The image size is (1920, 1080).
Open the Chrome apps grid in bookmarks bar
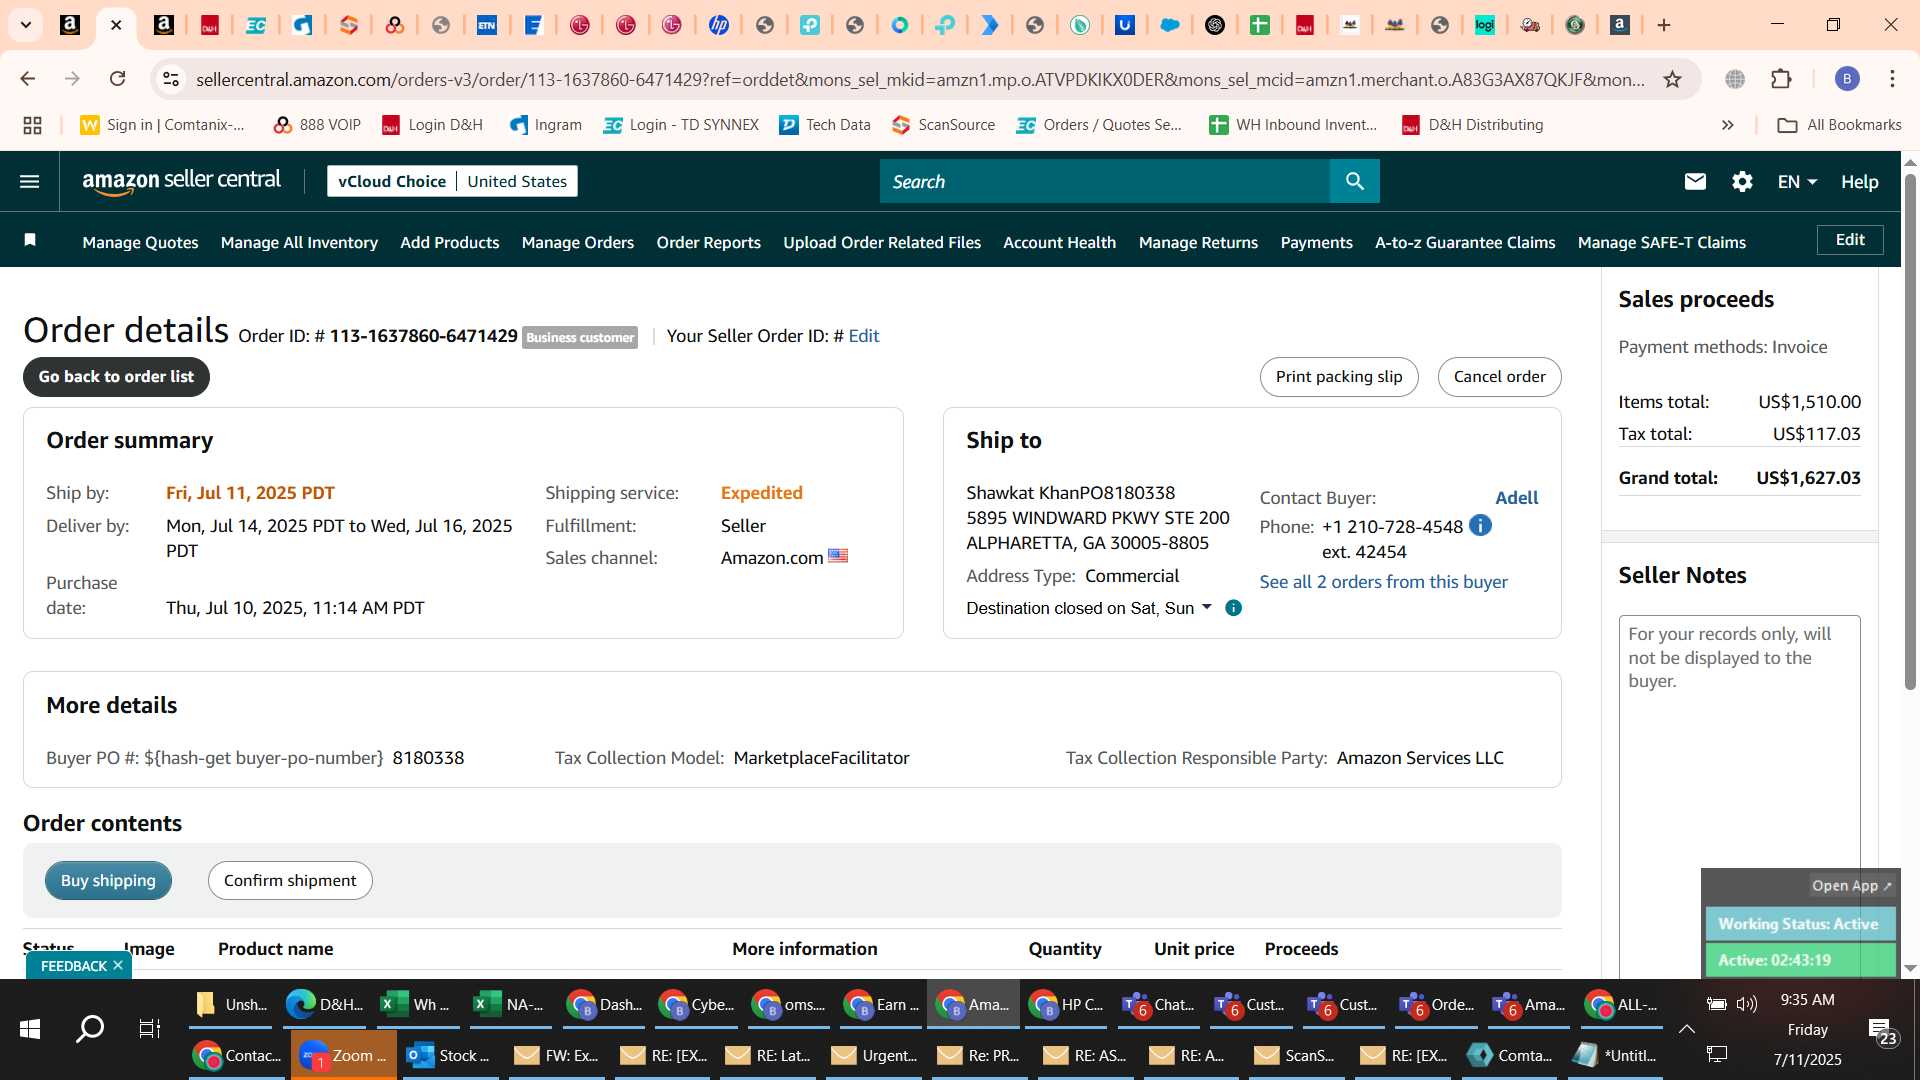point(32,125)
